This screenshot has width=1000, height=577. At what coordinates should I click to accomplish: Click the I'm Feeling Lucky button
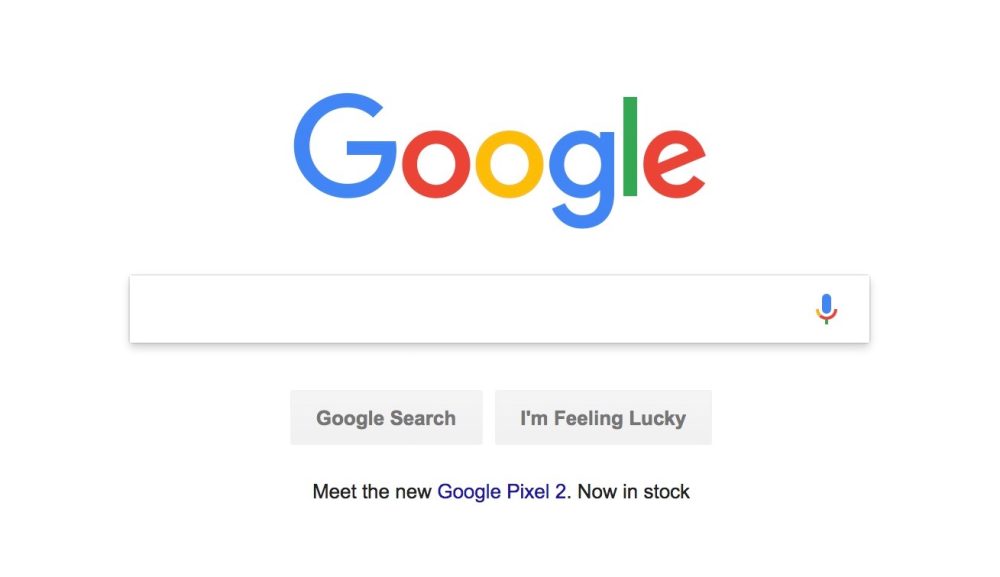603,418
